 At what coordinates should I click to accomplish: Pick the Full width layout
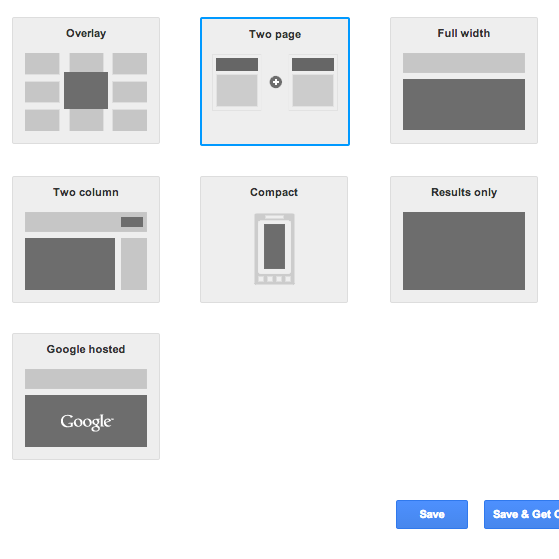464,81
